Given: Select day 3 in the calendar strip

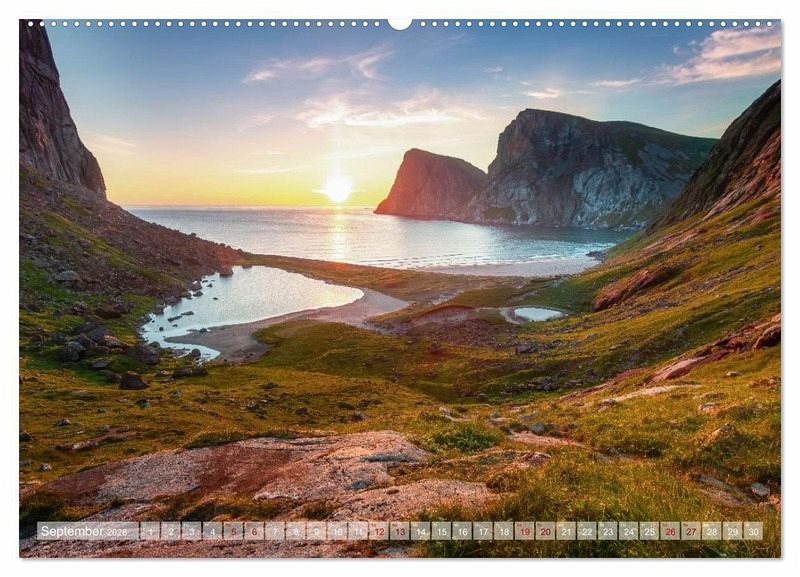Looking at the screenshot, I should [192, 531].
